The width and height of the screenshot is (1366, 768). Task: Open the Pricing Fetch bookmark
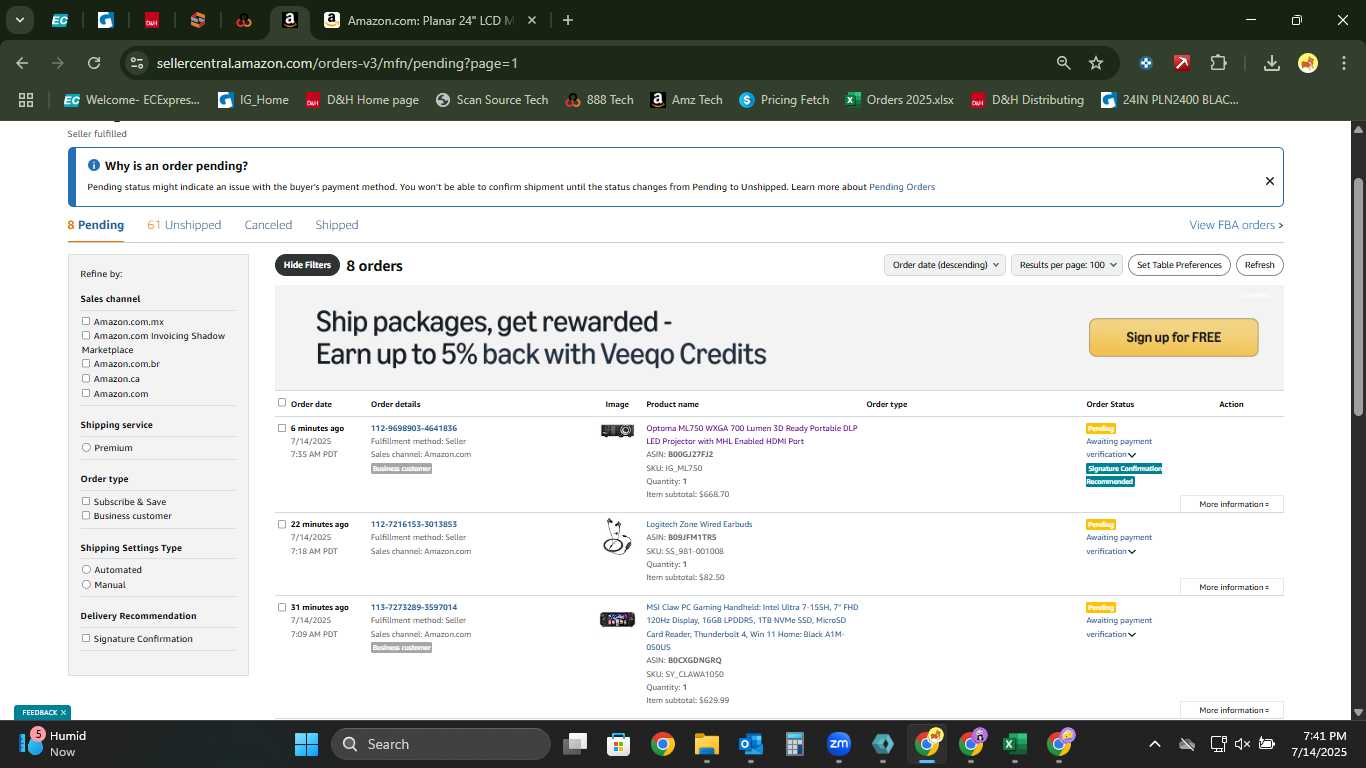(x=784, y=100)
